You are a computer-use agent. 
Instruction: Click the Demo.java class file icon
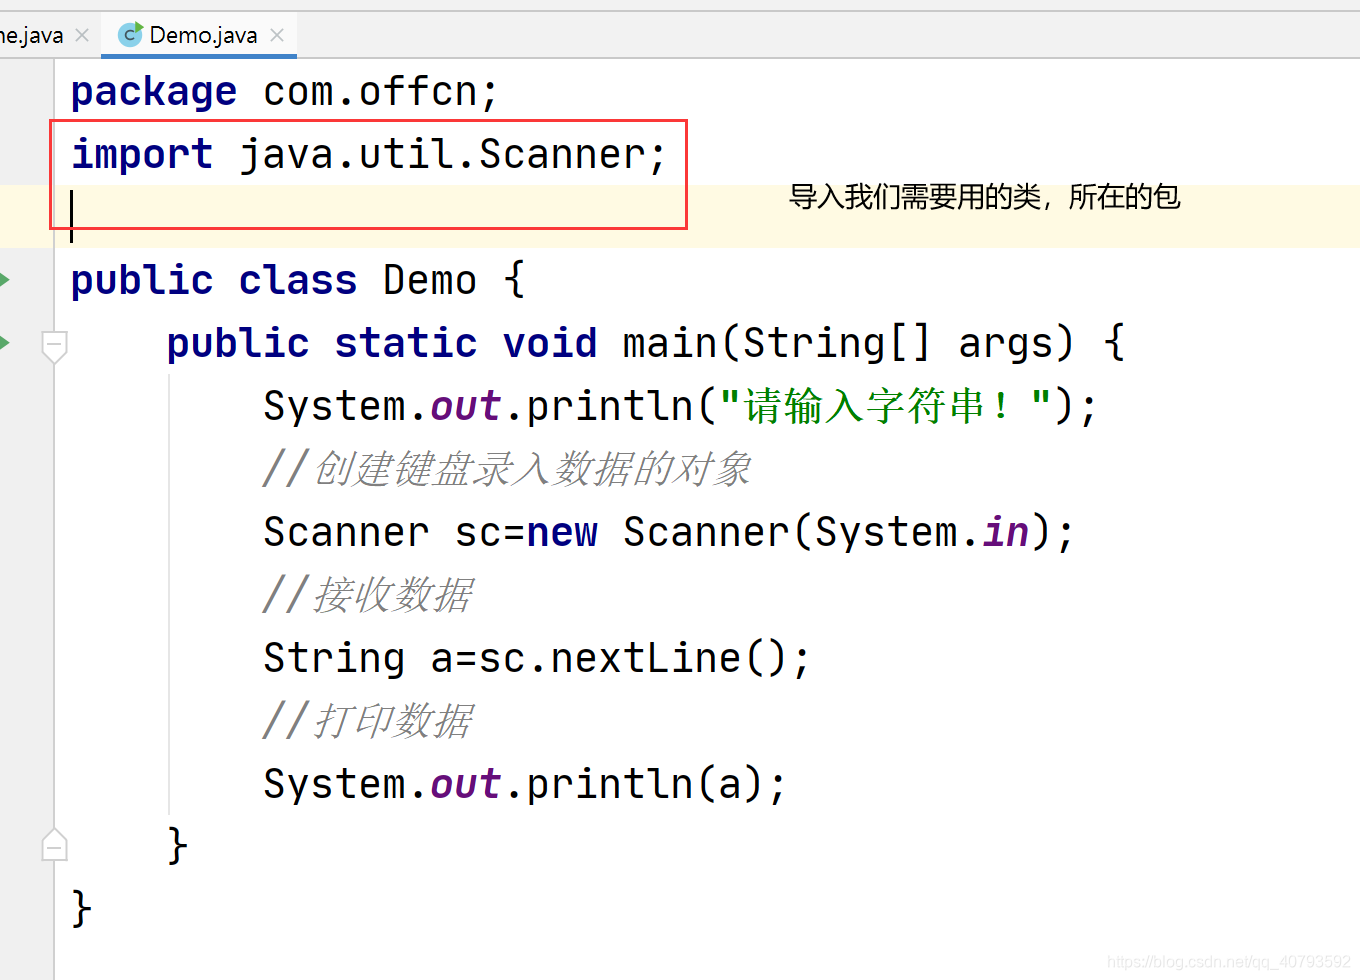click(130, 35)
